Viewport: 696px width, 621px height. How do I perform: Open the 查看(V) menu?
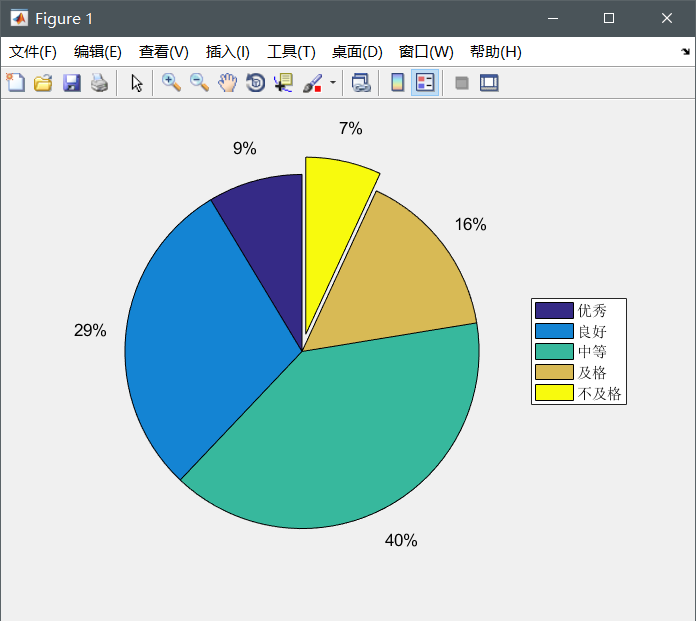coord(164,52)
